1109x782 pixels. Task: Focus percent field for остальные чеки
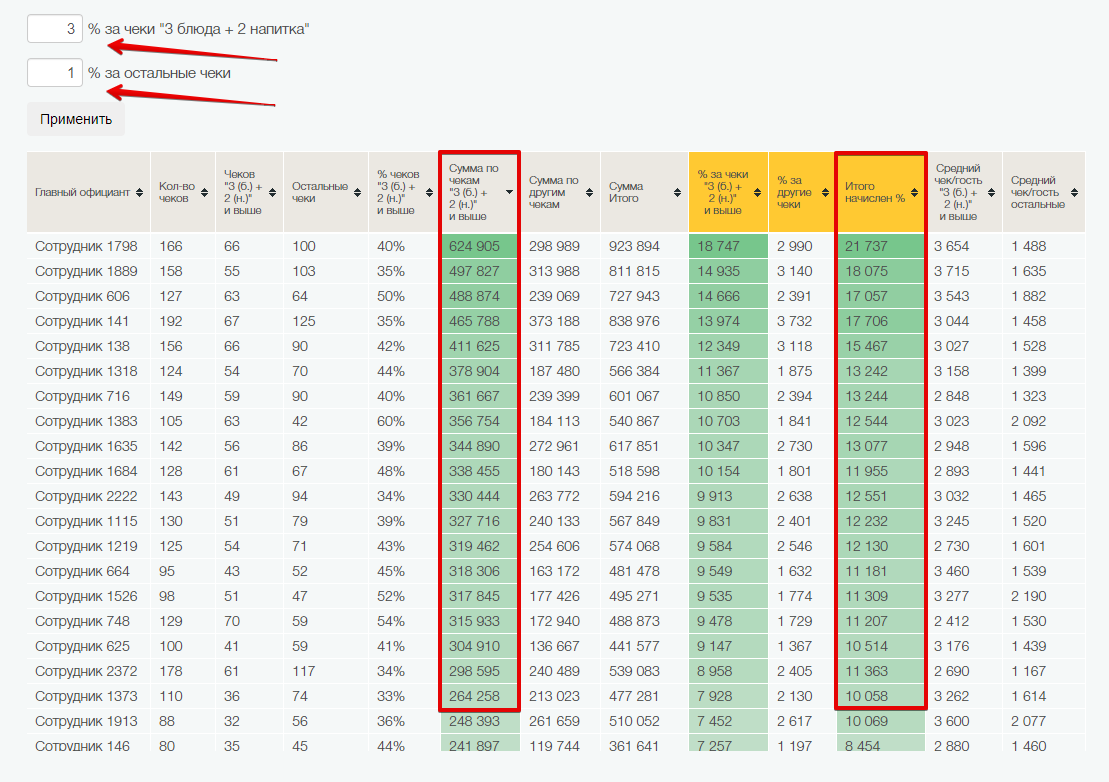tap(54, 73)
